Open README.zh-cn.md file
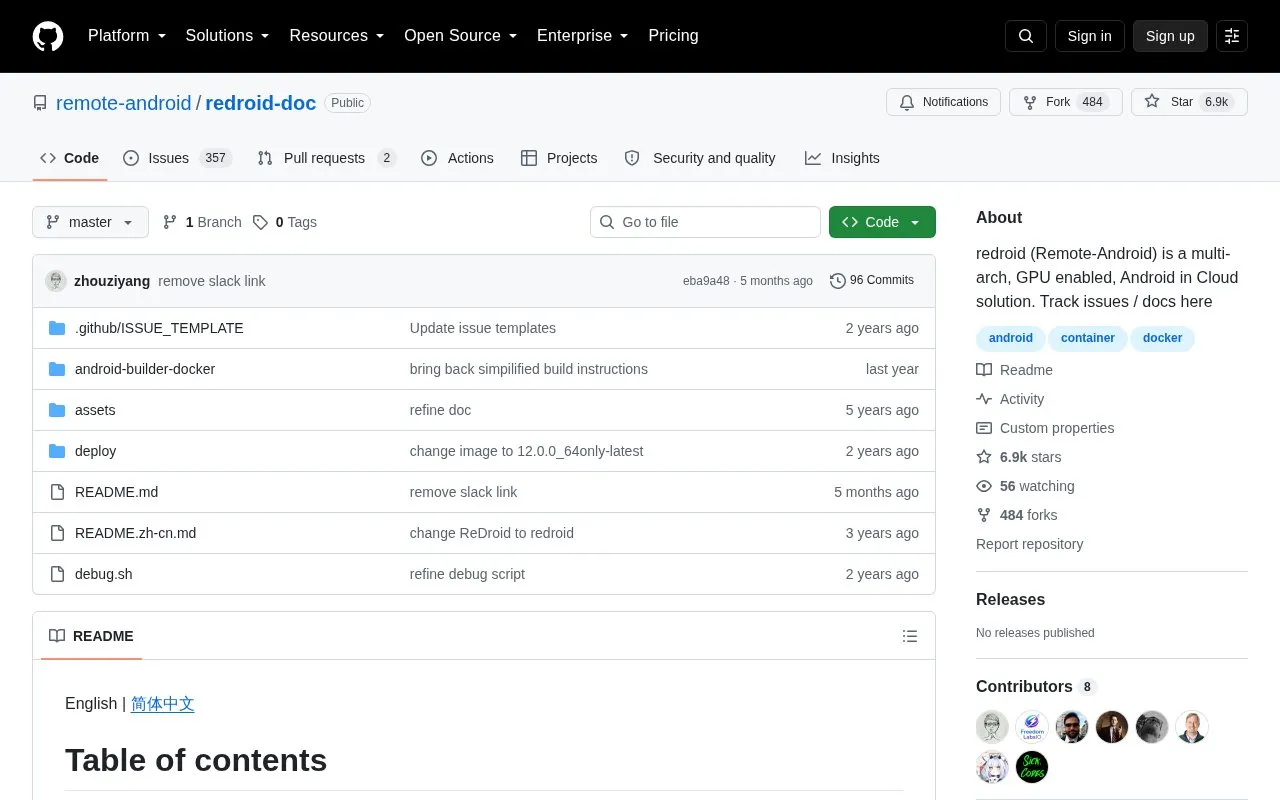The width and height of the screenshot is (1280, 800). click(135, 533)
